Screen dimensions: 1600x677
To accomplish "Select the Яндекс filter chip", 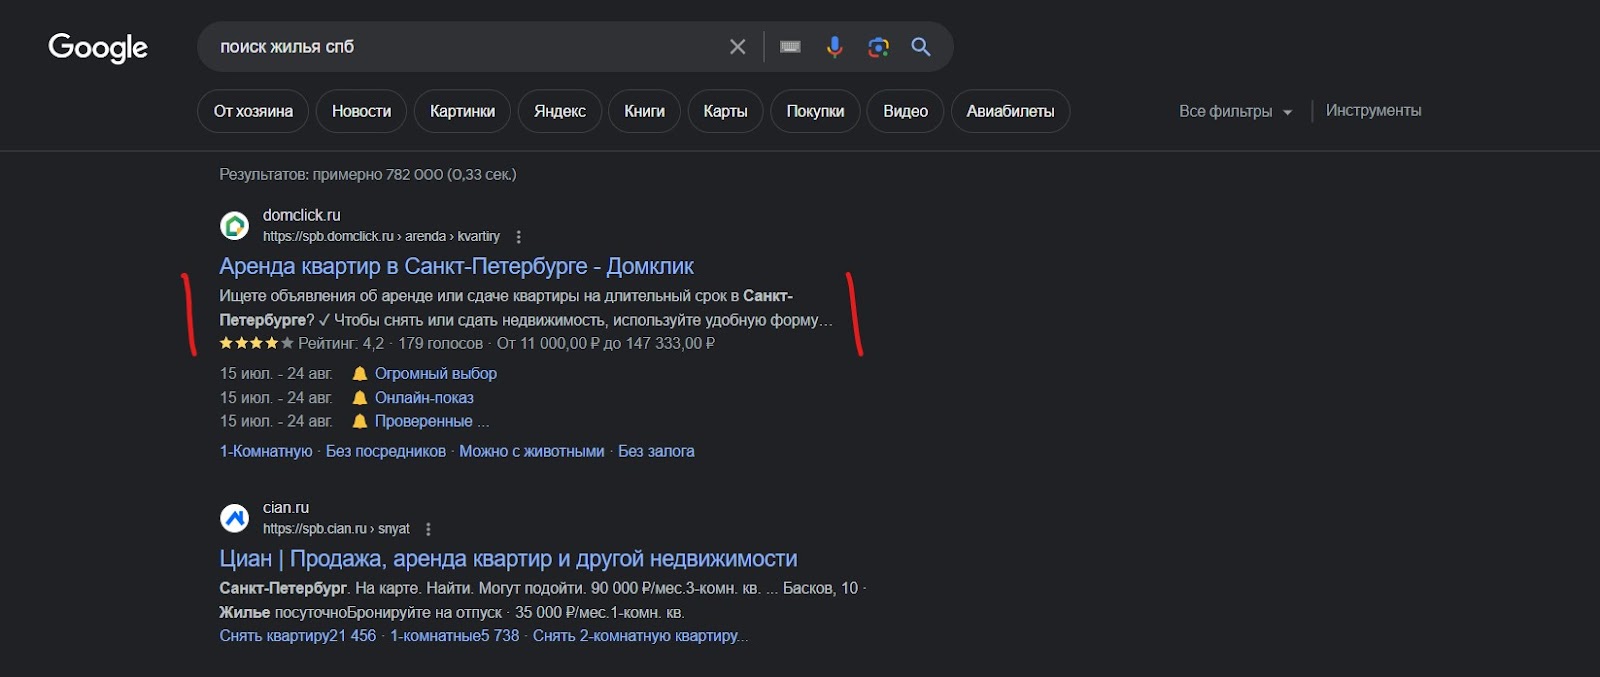I will 560,111.
